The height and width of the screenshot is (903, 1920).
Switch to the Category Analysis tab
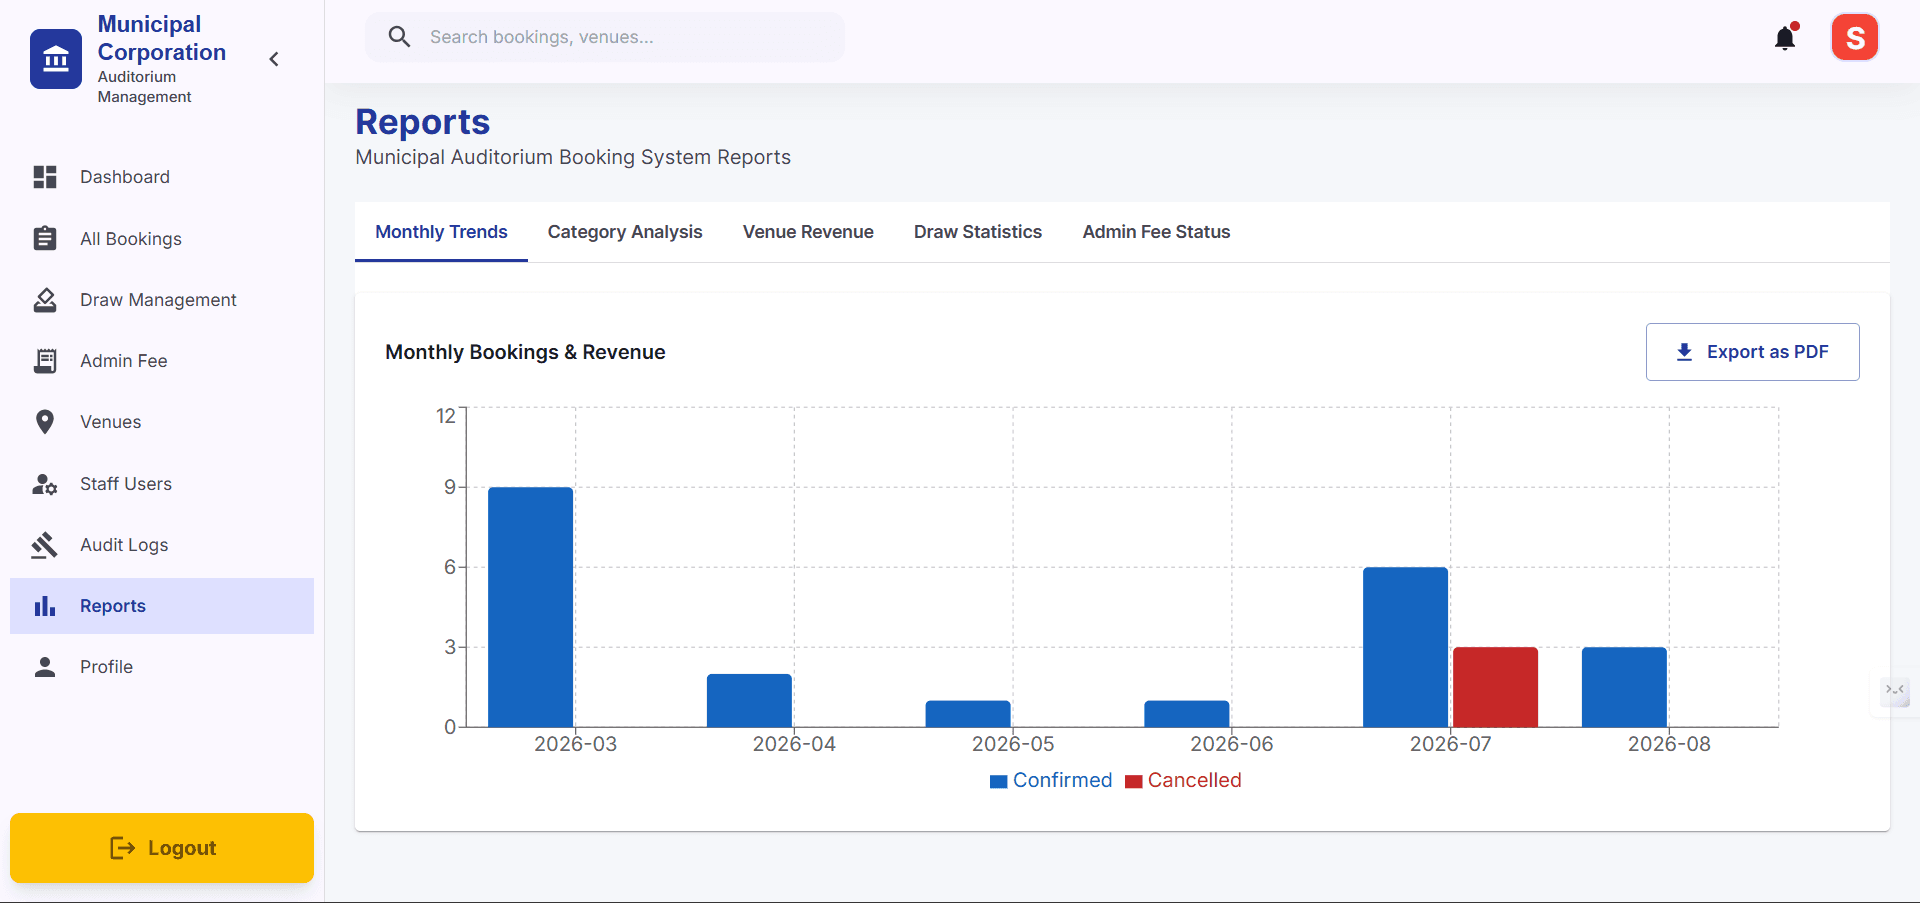(x=625, y=232)
